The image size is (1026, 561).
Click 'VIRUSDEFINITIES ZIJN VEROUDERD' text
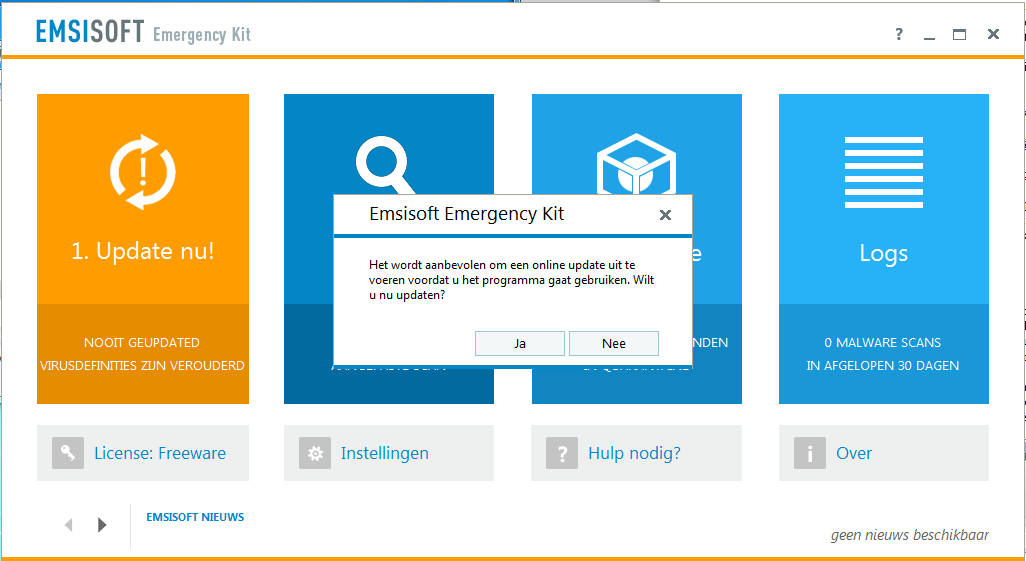142,365
